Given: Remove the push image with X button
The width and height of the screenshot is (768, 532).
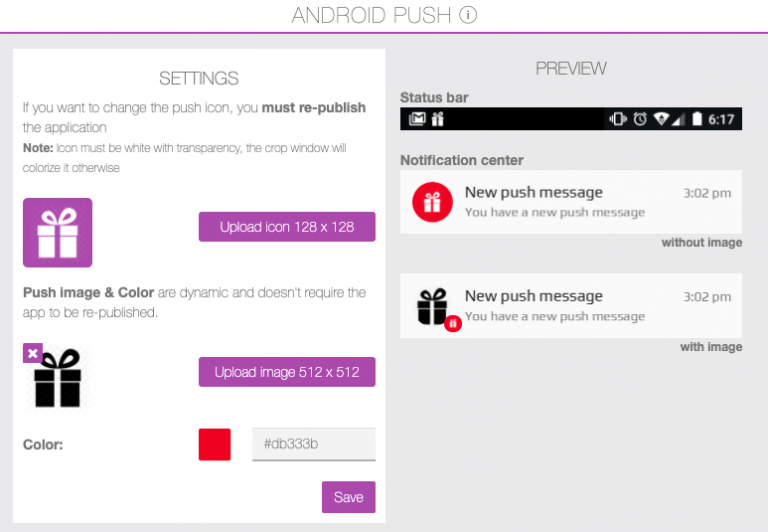Looking at the screenshot, I should 33,353.
